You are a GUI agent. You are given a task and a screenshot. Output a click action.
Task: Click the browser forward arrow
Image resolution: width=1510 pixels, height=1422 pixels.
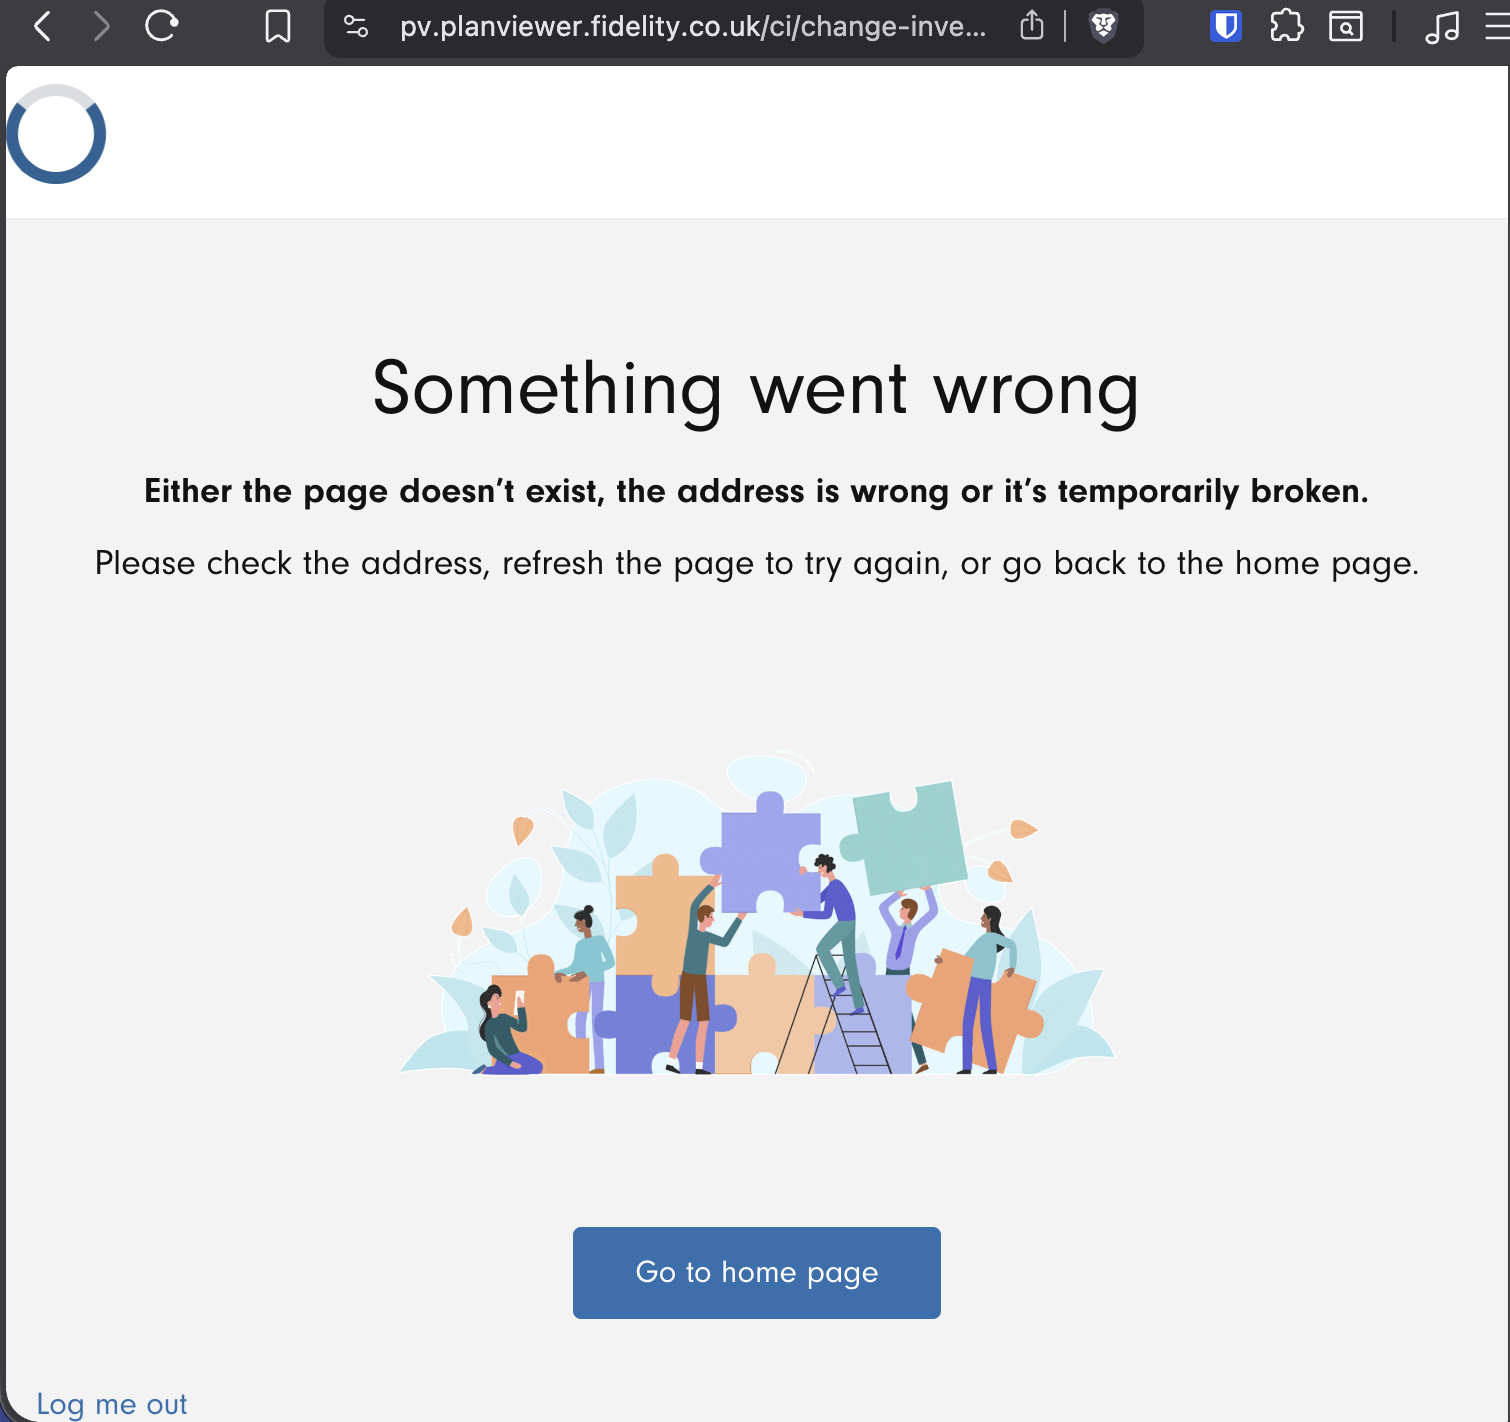tap(100, 26)
